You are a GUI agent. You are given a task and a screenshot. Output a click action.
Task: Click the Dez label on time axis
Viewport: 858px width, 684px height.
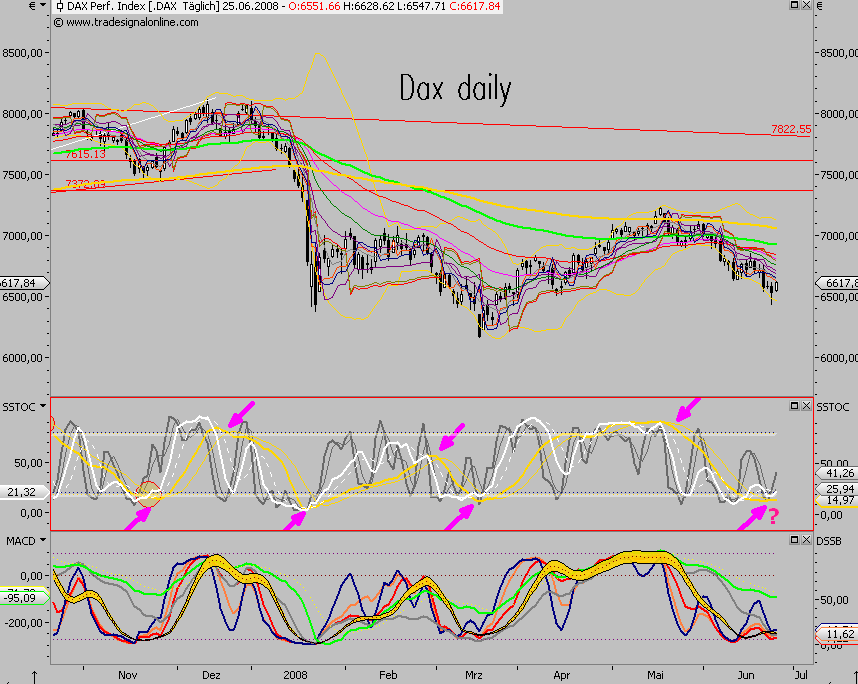click(211, 675)
